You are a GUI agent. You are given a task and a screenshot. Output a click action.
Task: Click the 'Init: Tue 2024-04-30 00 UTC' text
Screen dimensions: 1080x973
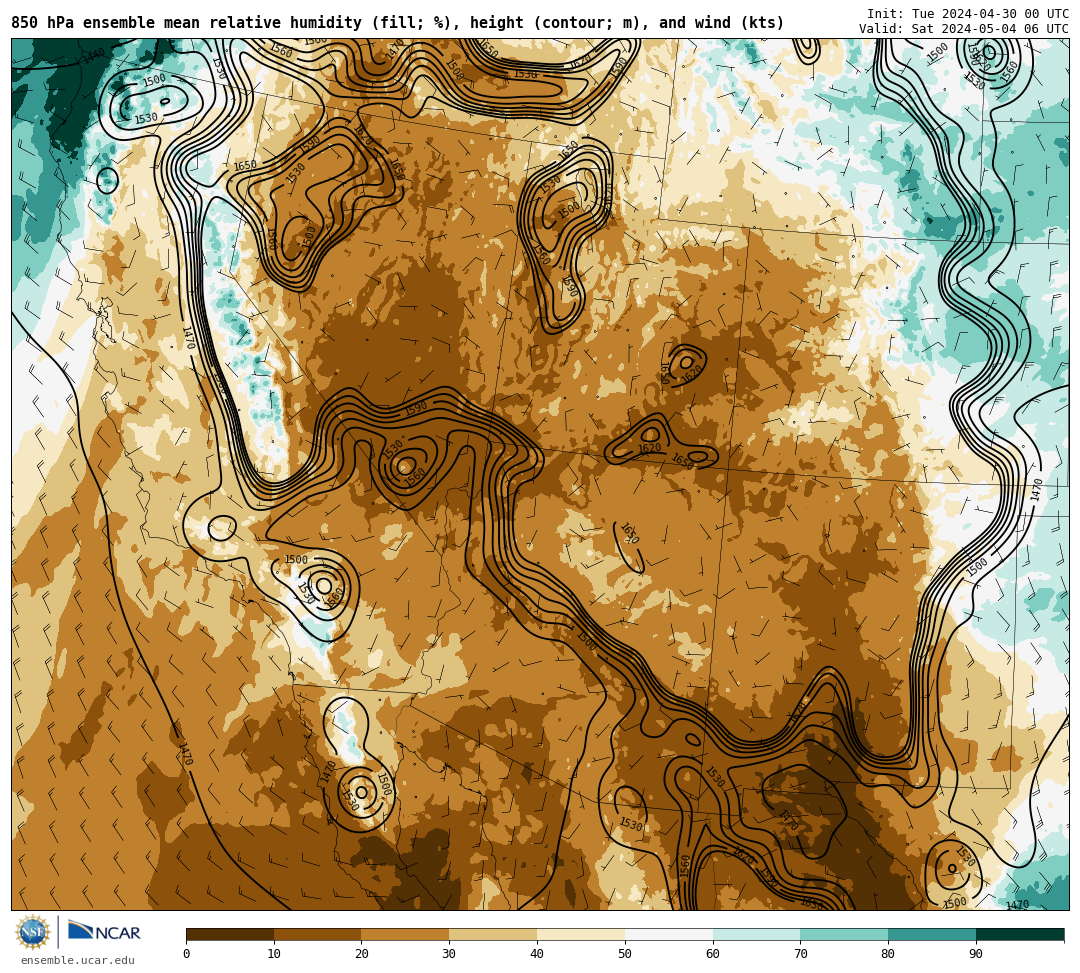(x=968, y=14)
